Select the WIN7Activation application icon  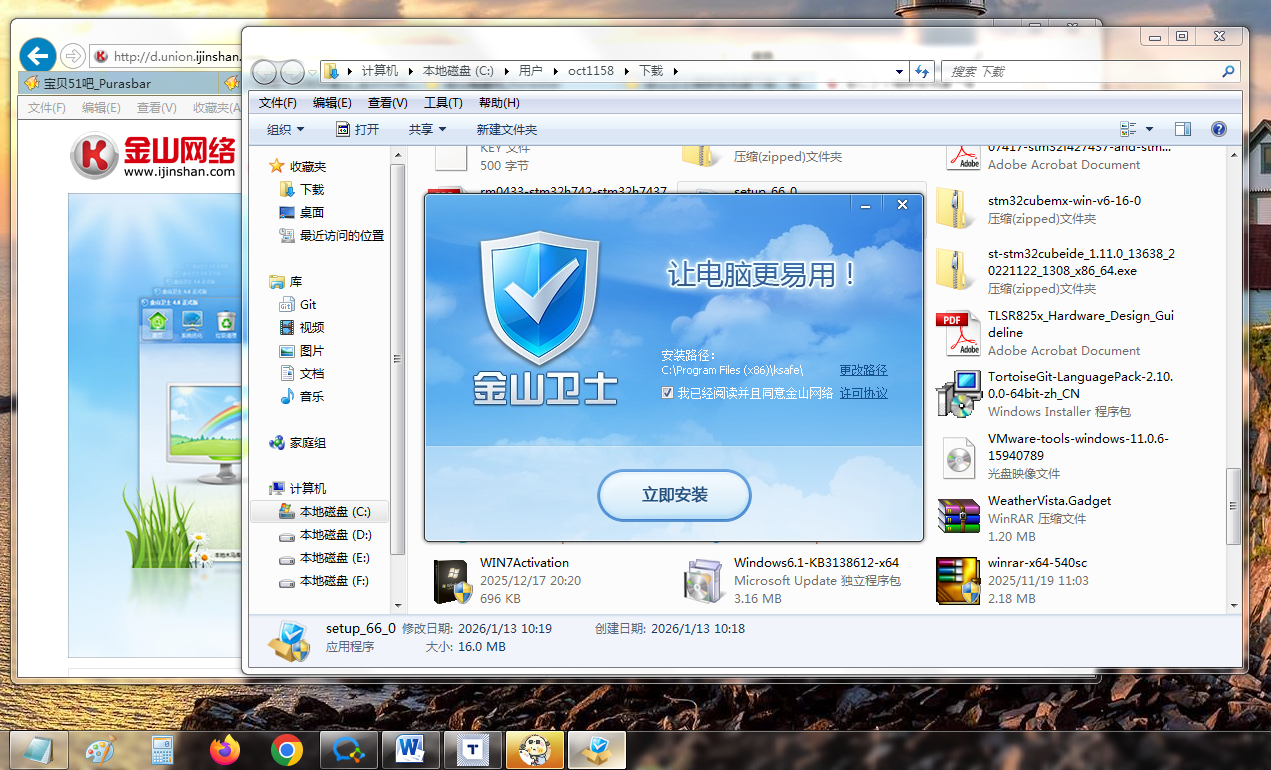pos(453,581)
